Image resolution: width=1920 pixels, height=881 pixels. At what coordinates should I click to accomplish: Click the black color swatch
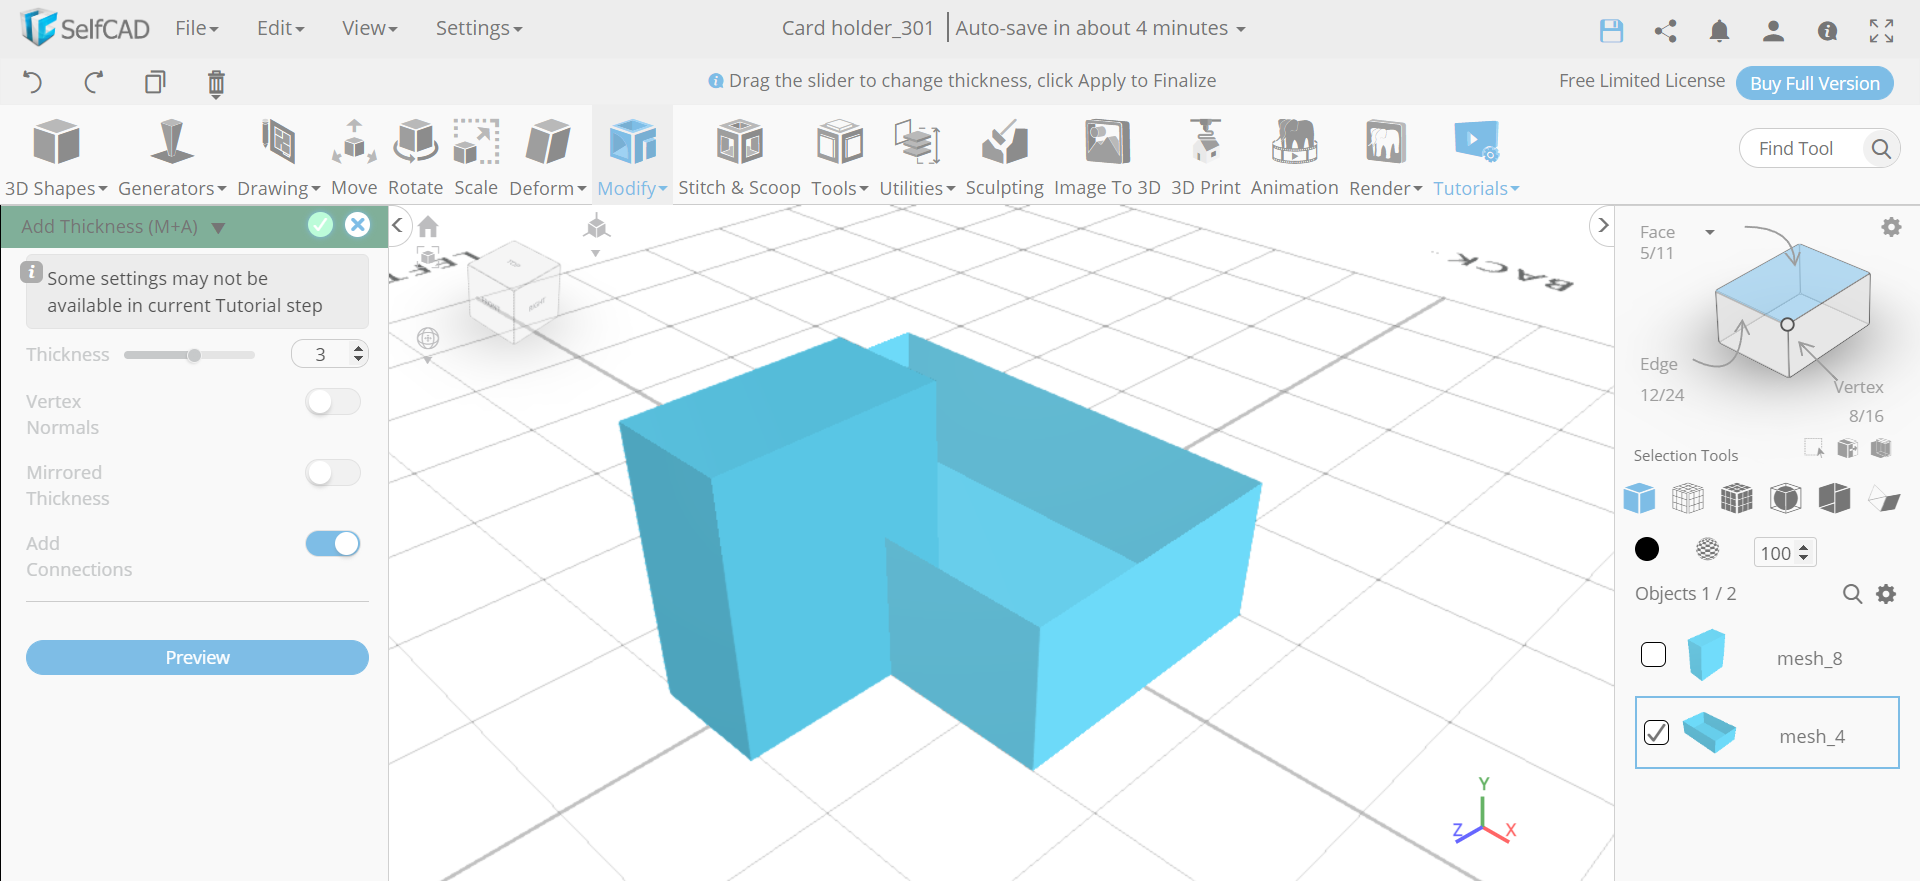click(x=1646, y=549)
